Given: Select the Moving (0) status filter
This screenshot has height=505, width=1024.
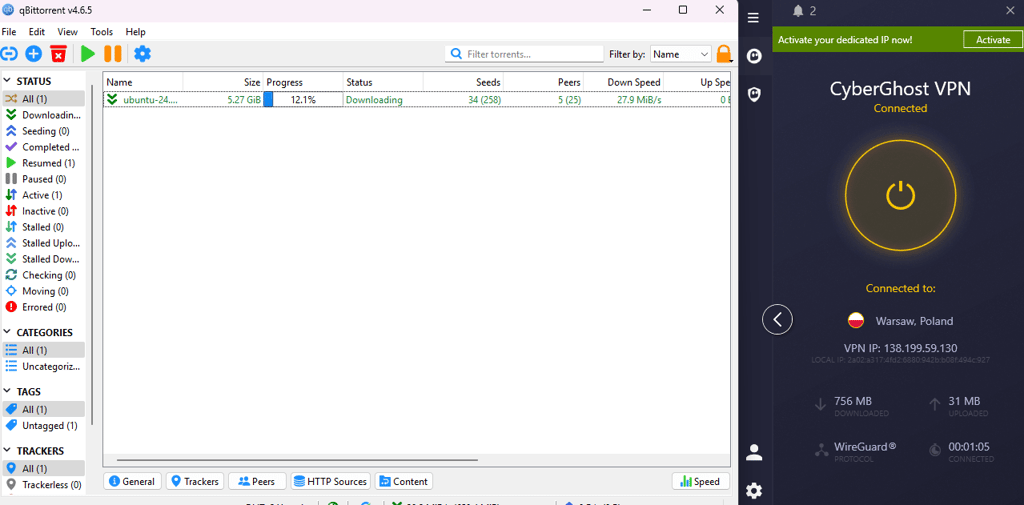Looking at the screenshot, I should pos(43,291).
